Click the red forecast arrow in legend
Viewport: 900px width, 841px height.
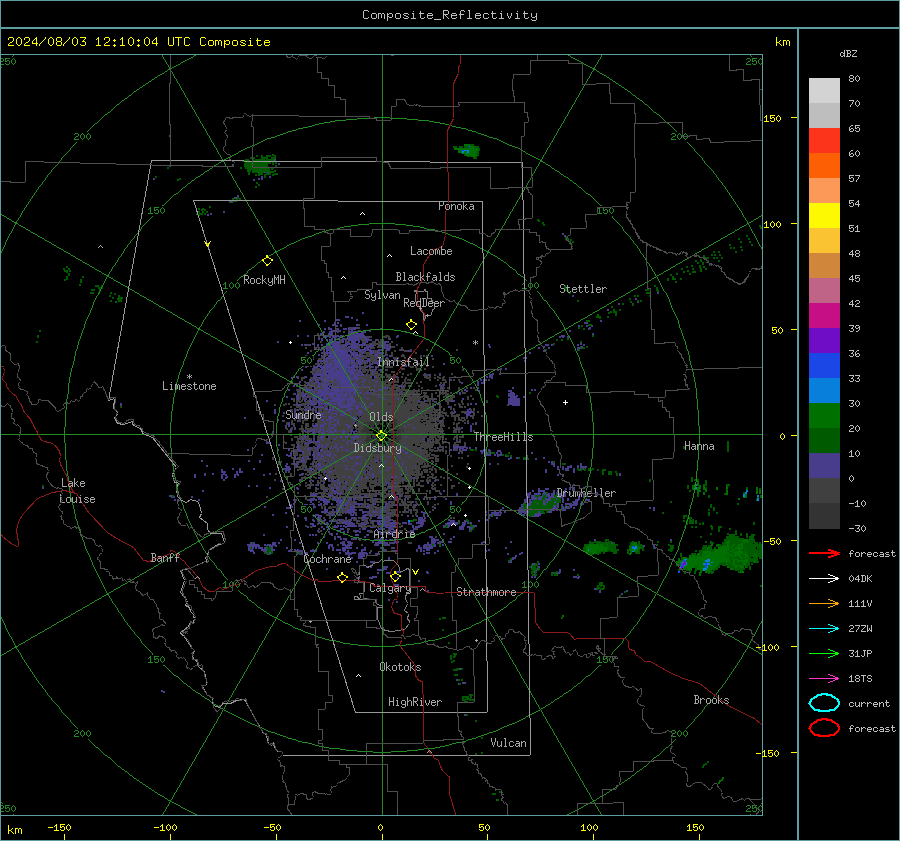point(824,553)
